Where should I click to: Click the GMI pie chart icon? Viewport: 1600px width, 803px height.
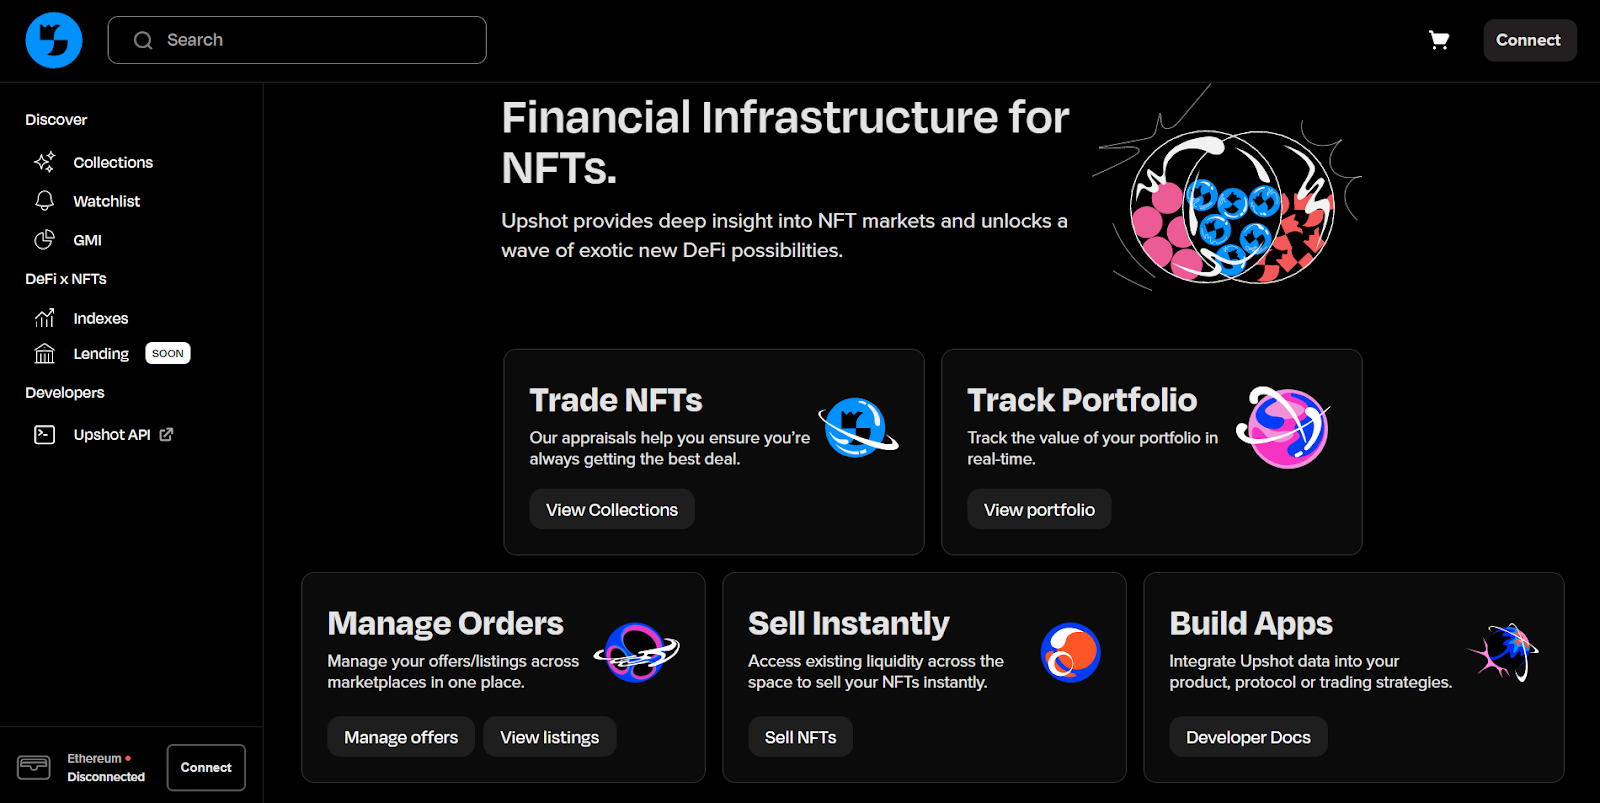point(45,240)
